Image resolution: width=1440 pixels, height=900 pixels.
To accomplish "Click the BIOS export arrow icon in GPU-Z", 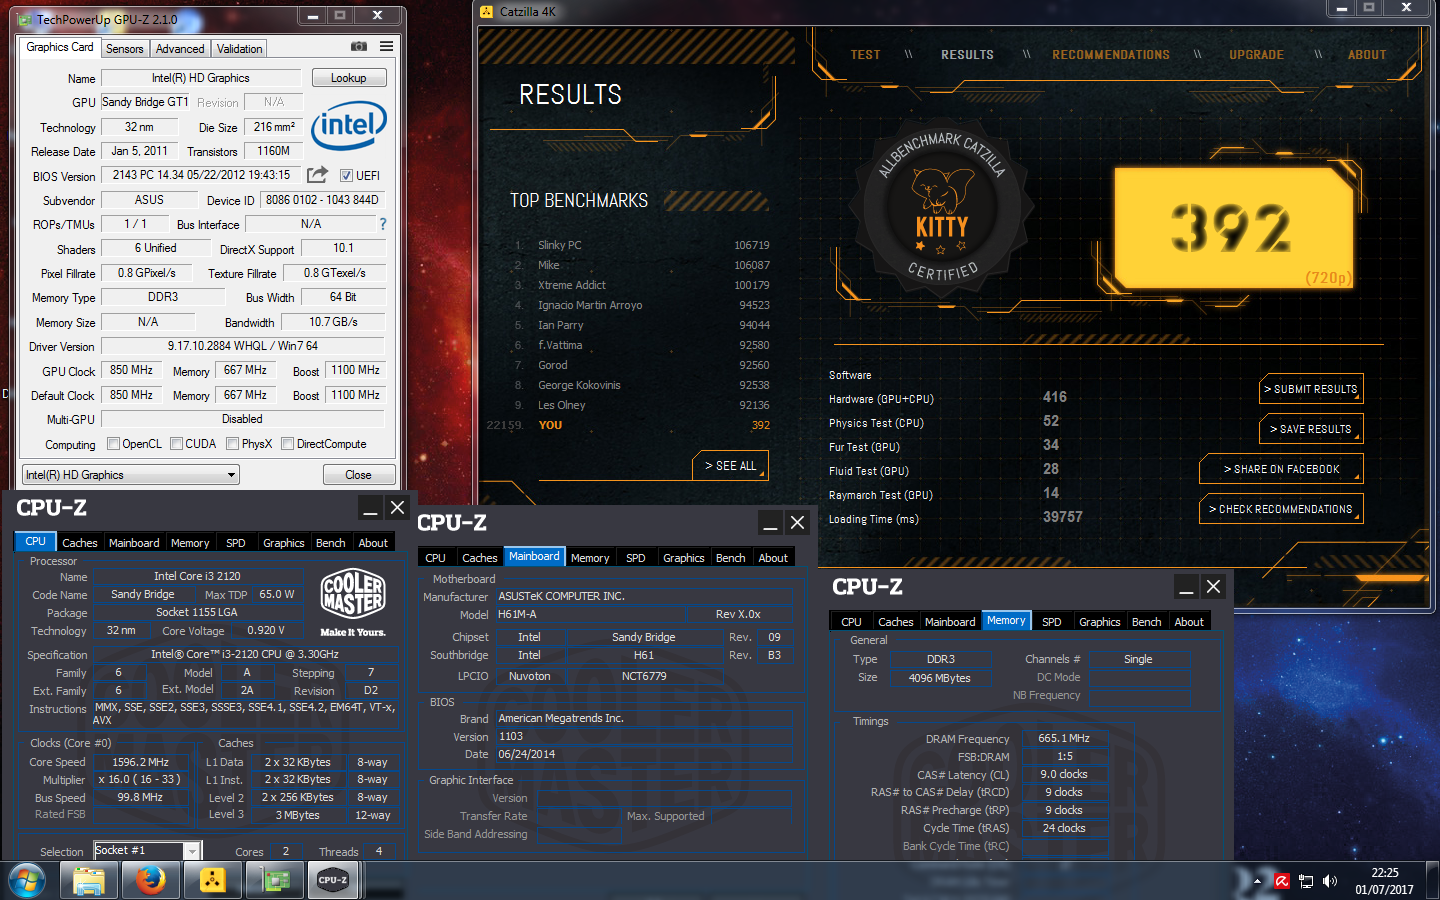I will [317, 175].
